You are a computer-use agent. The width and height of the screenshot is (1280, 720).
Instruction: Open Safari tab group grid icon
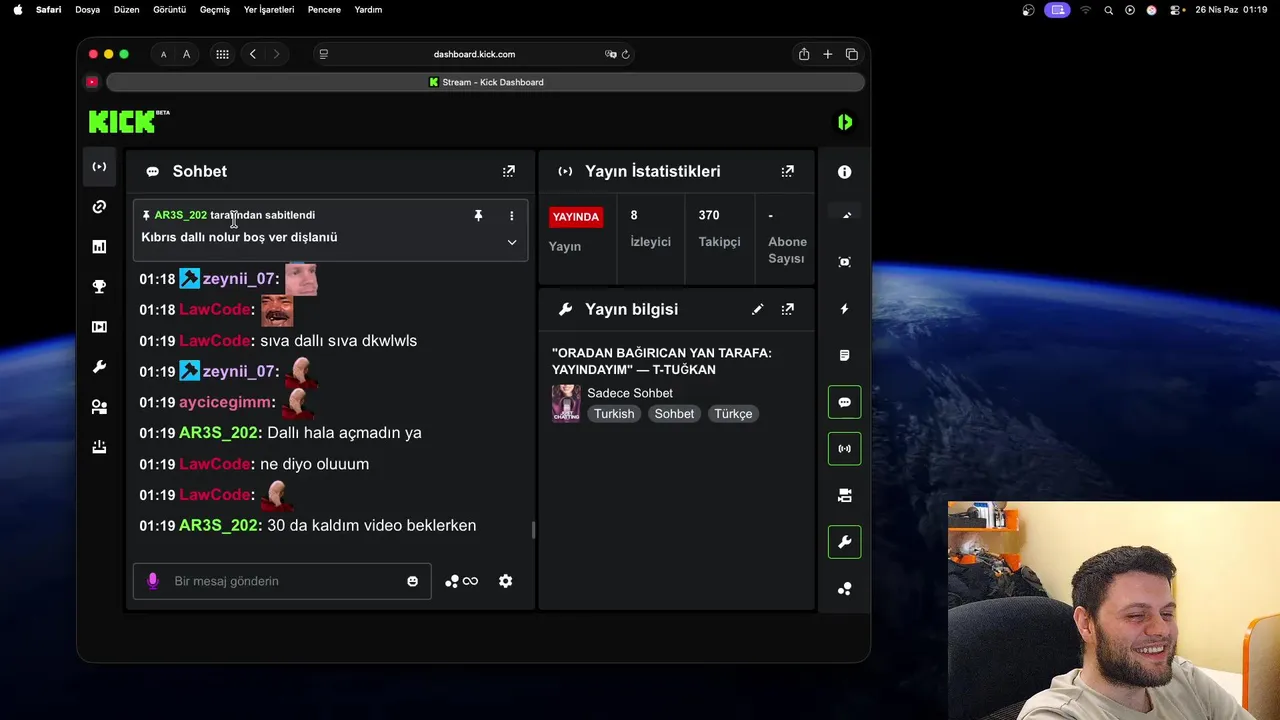pos(222,54)
